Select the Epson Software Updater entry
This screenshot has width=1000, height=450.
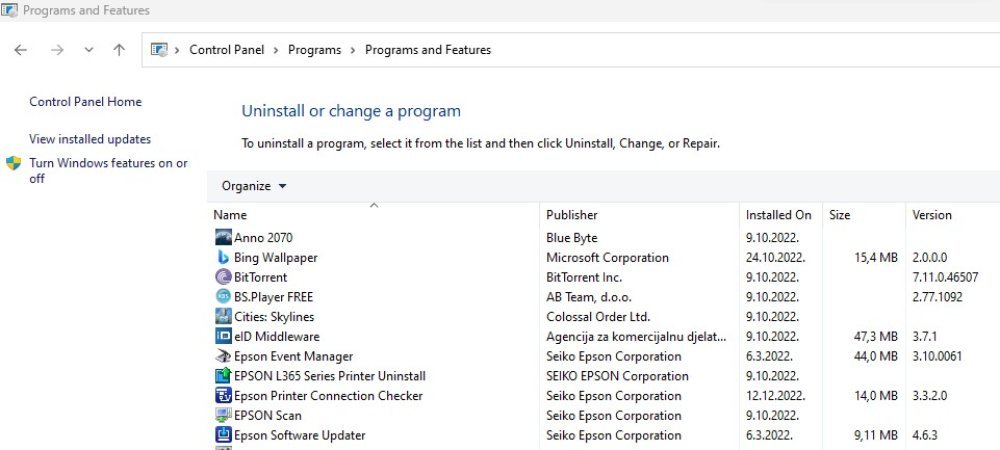coord(300,435)
